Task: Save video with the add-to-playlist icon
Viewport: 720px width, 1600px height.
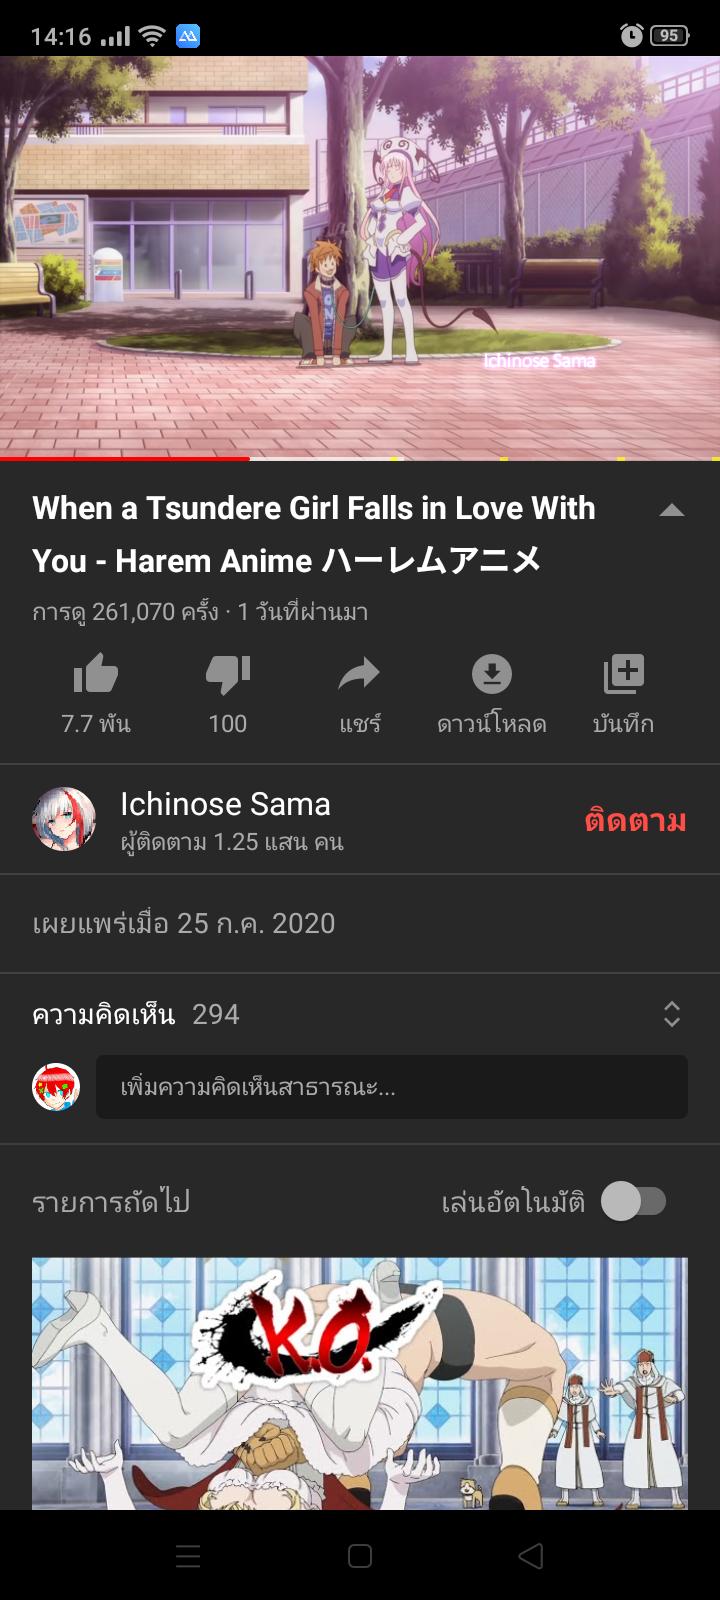Action: tap(623, 674)
